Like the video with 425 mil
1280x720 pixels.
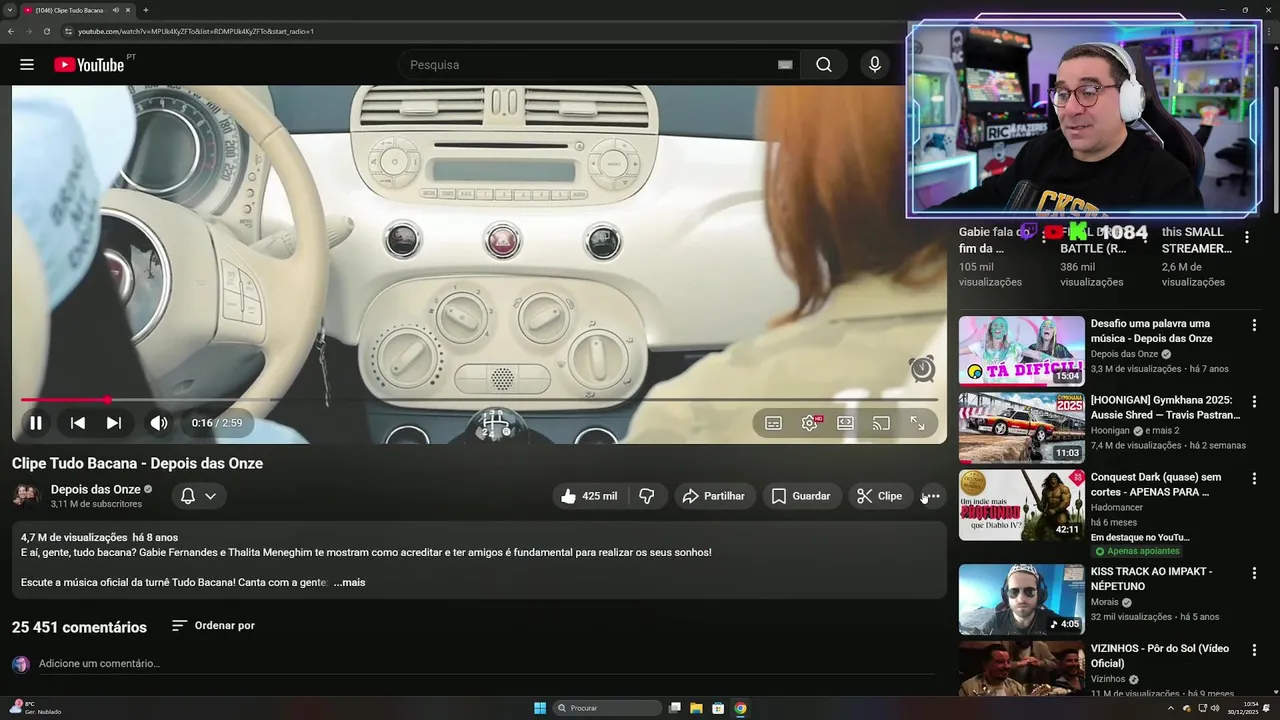[x=589, y=496]
